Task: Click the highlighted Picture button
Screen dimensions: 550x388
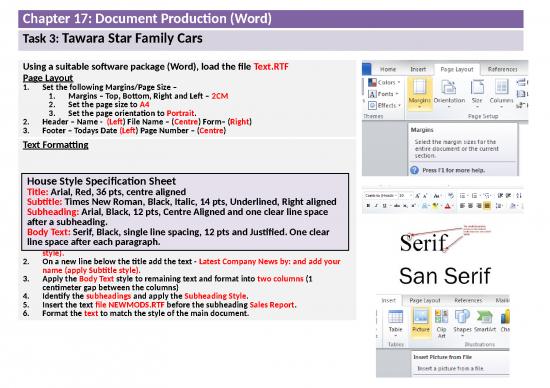Action: pos(421,322)
